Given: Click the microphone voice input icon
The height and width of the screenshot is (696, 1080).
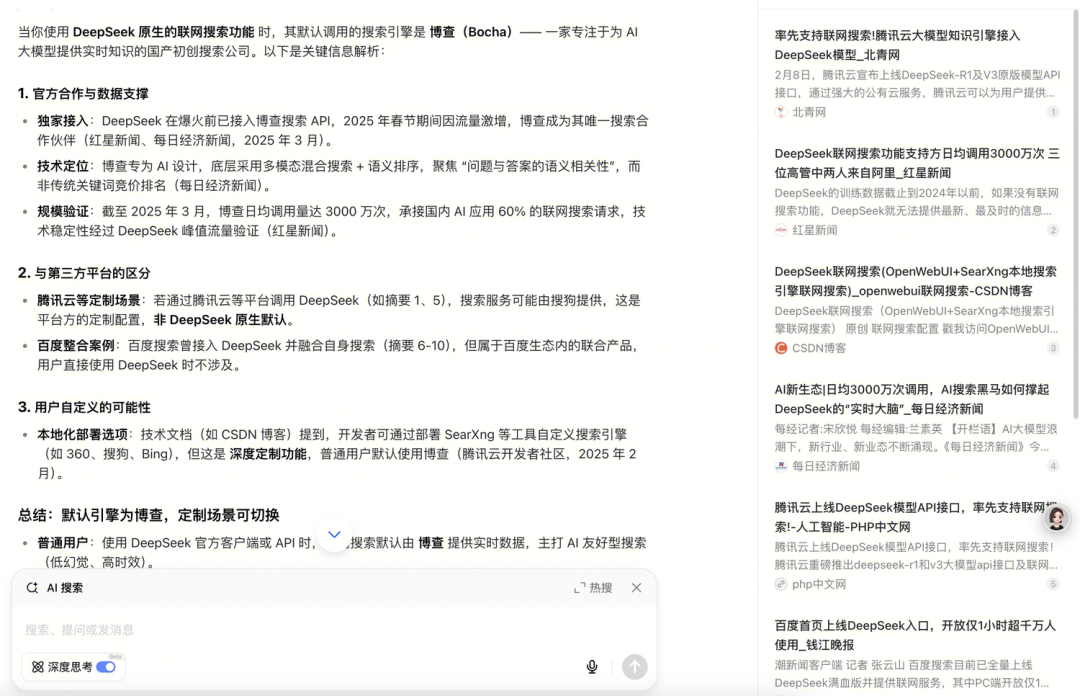Looking at the screenshot, I should pos(592,666).
